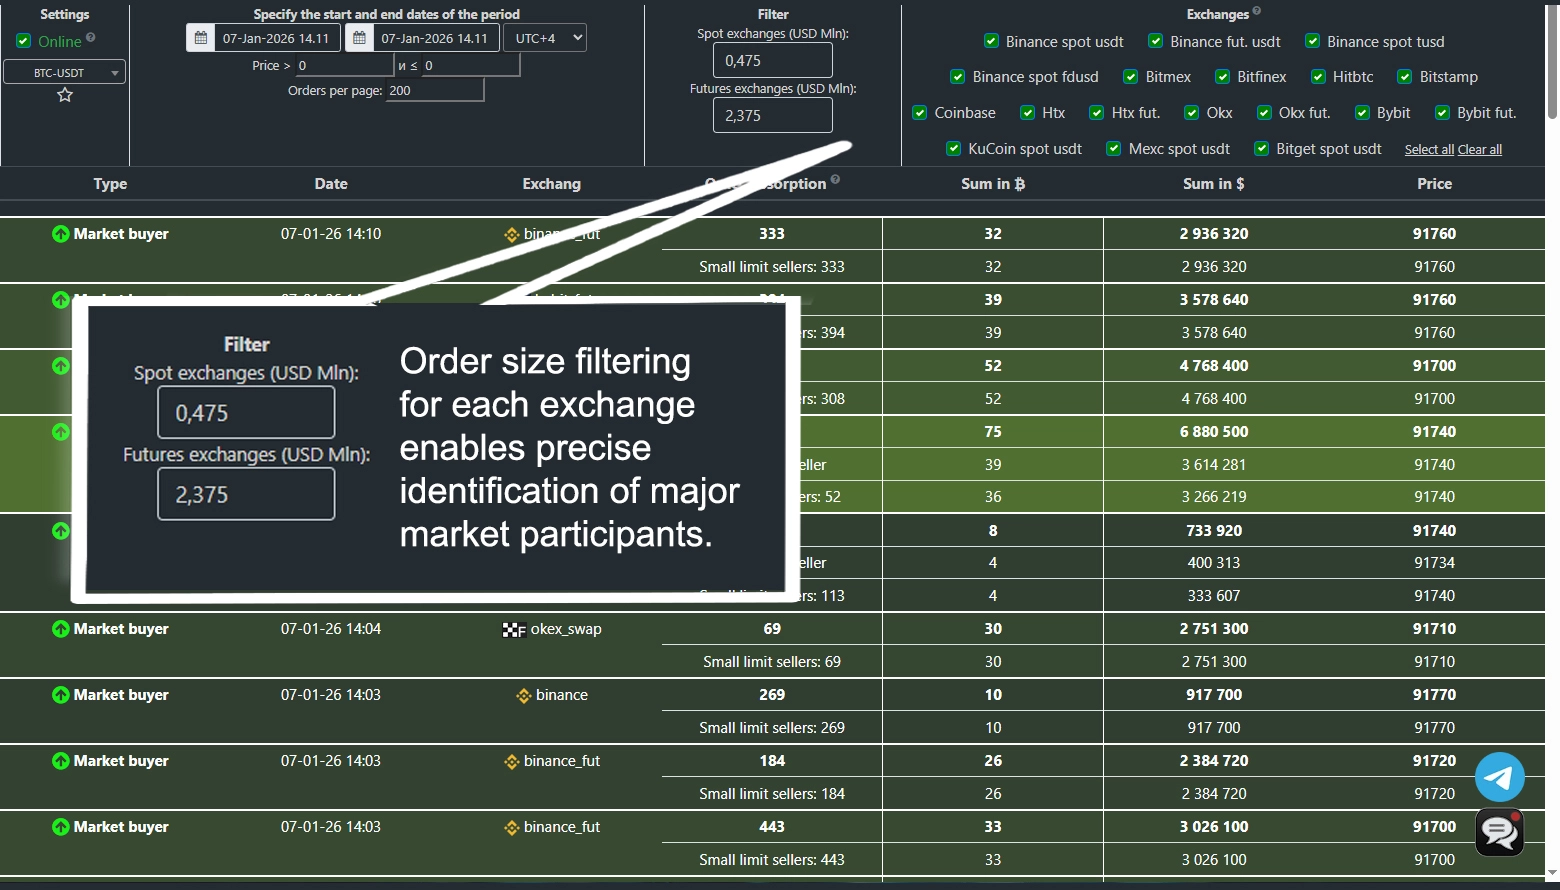The width and height of the screenshot is (1560, 890).
Task: Open the BTC-USDT pair dropdown
Action: point(65,72)
